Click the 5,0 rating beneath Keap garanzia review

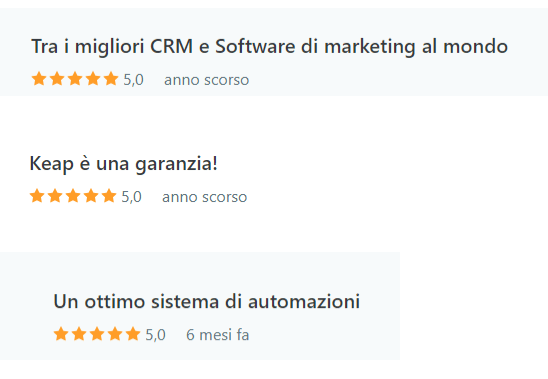[x=131, y=197]
